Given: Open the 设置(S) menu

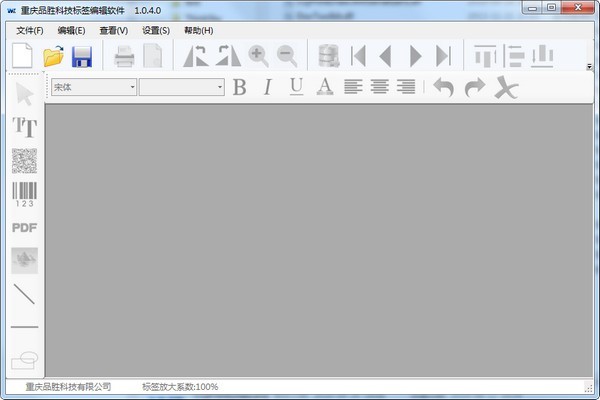Looking at the screenshot, I should tap(156, 30).
